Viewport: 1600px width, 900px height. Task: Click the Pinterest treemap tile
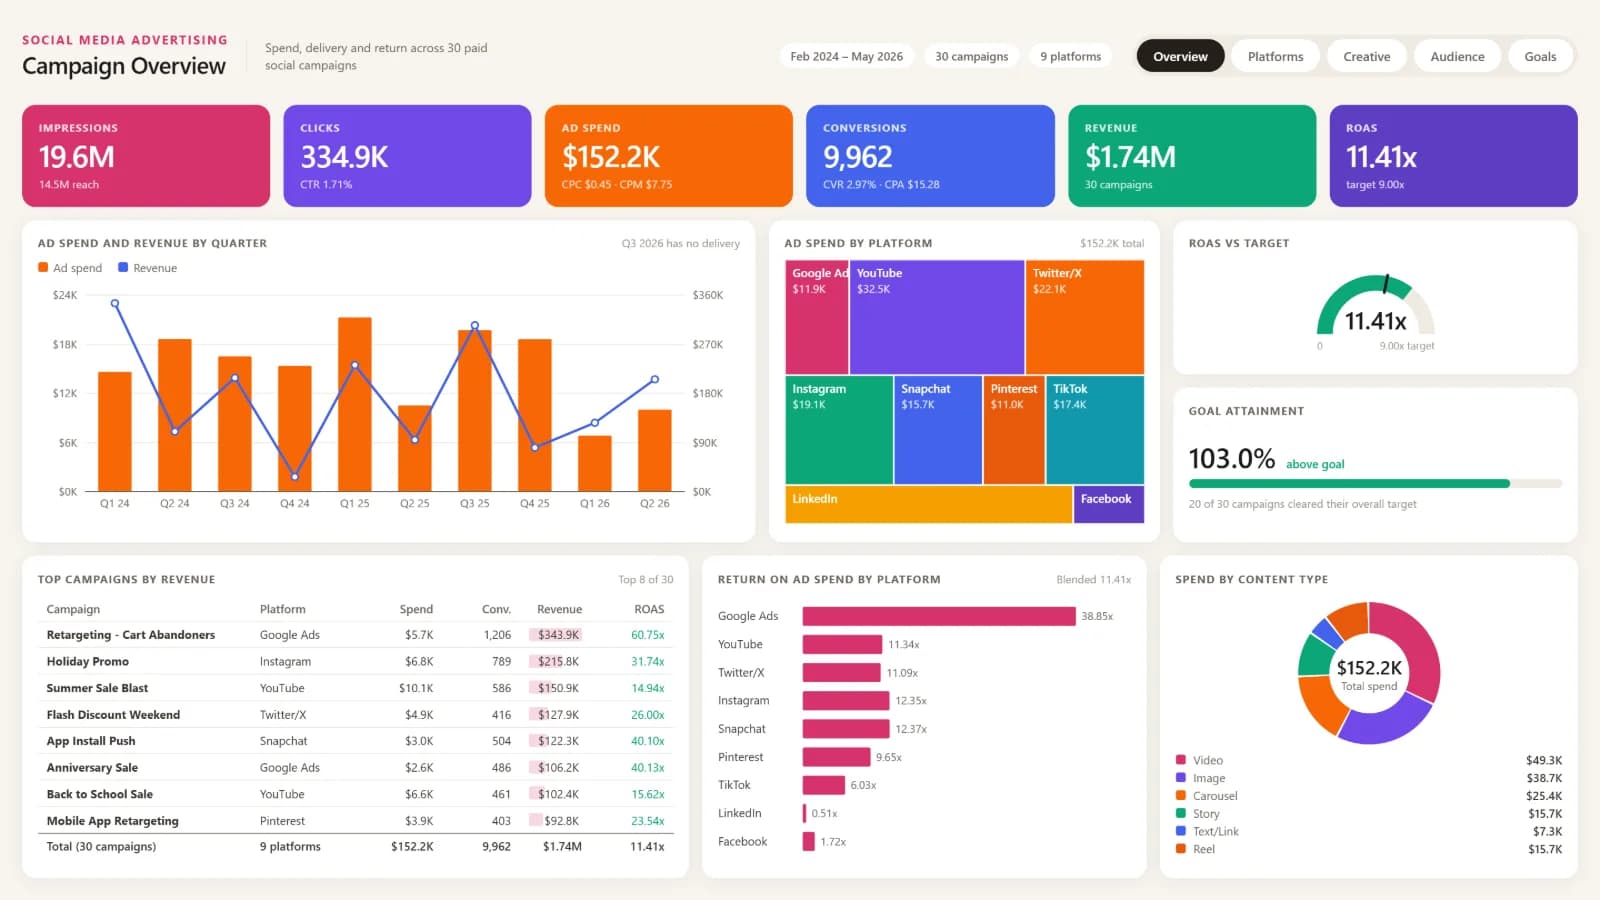pos(1014,430)
